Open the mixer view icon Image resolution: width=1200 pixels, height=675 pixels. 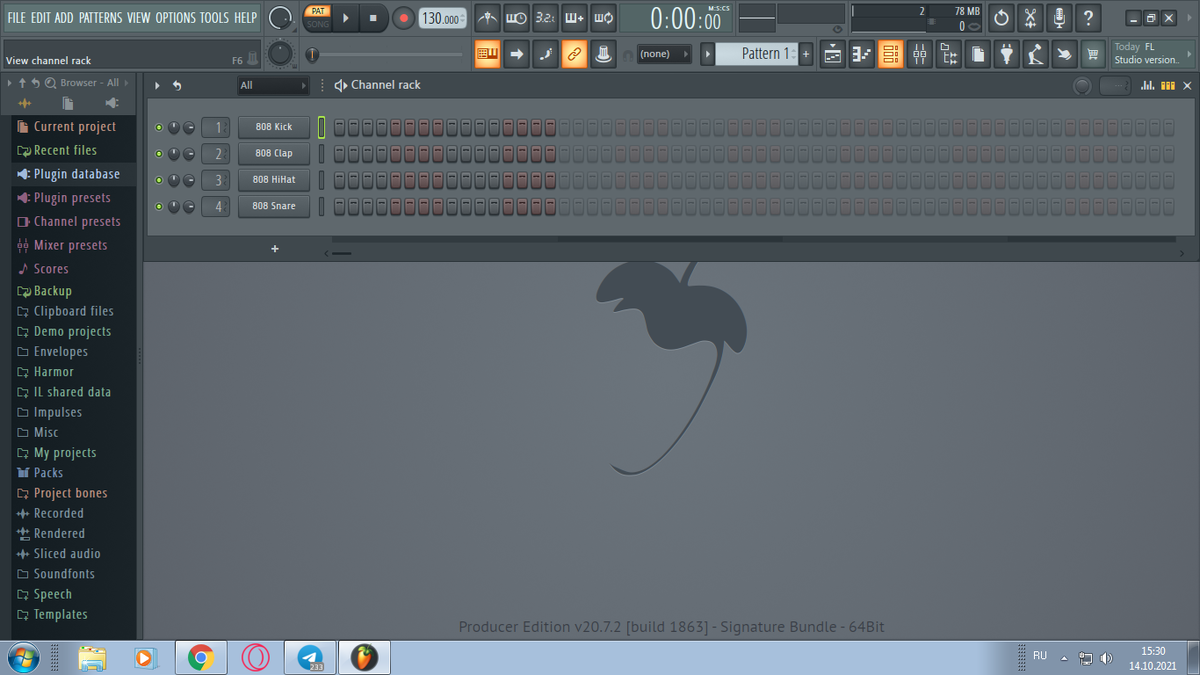[920, 54]
